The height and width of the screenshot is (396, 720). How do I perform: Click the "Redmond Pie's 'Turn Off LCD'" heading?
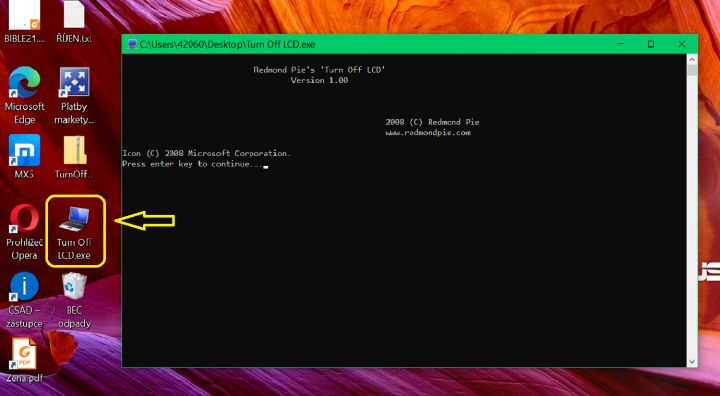[319, 70]
